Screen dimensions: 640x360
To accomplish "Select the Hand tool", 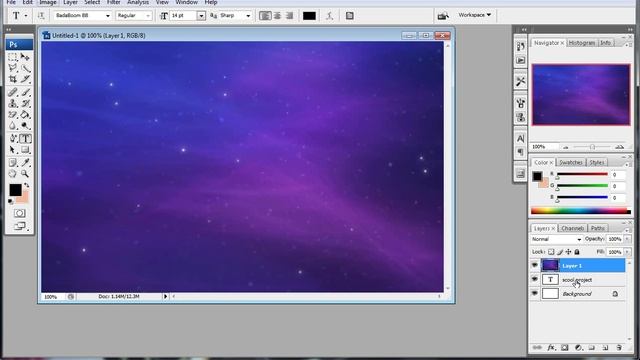I will coord(13,174).
